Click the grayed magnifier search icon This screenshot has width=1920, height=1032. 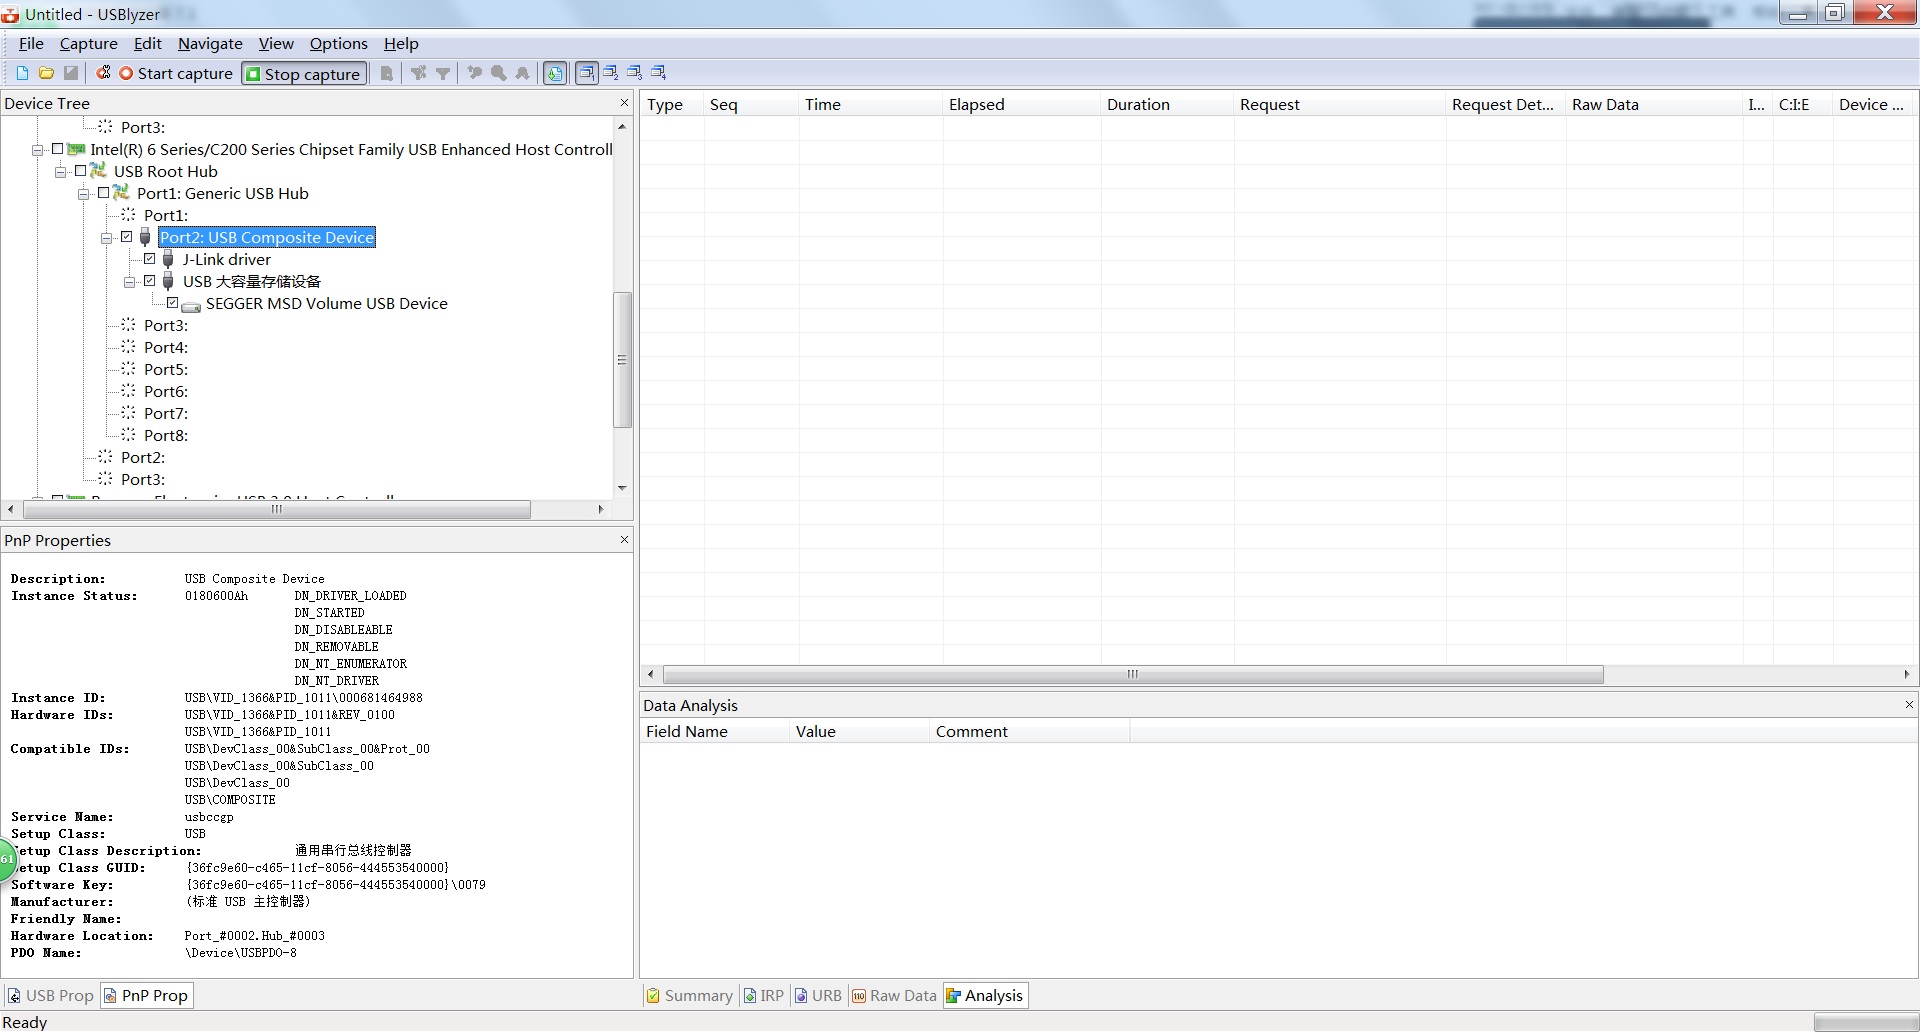(x=498, y=73)
